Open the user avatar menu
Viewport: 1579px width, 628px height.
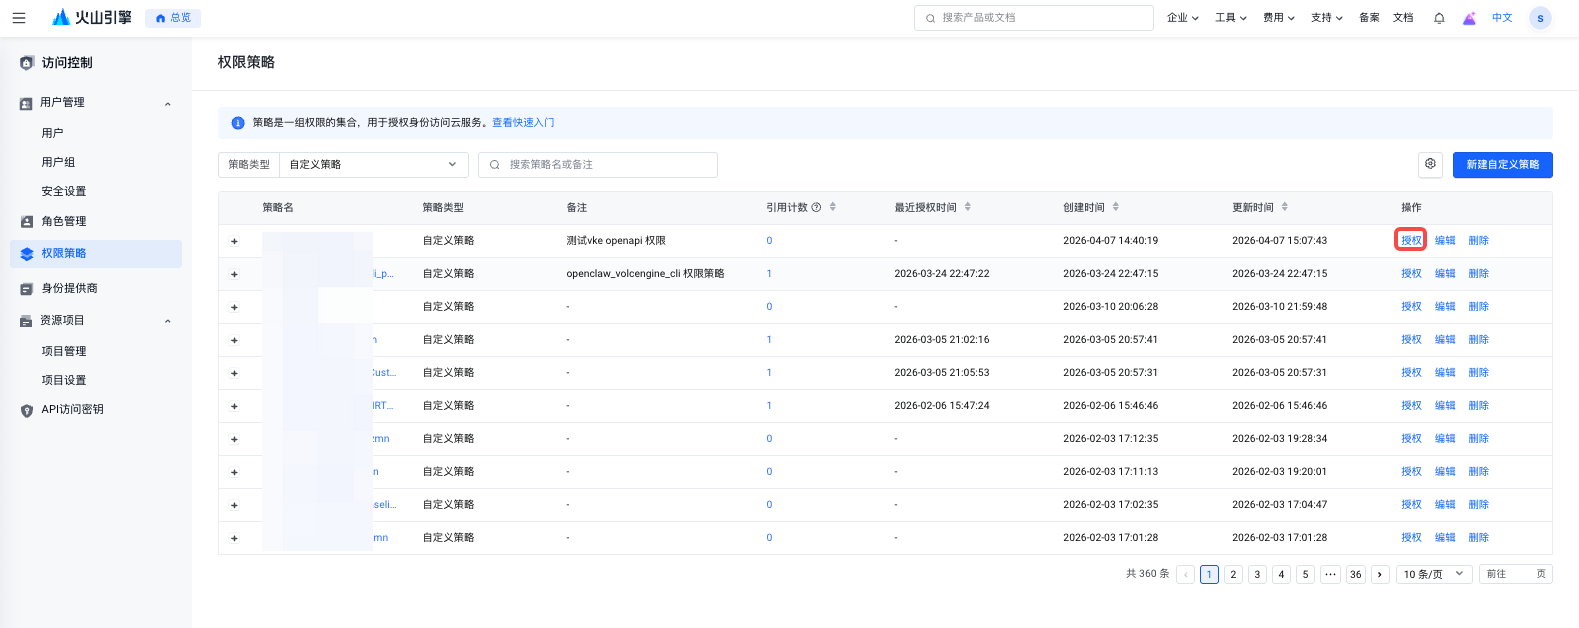(x=1540, y=18)
